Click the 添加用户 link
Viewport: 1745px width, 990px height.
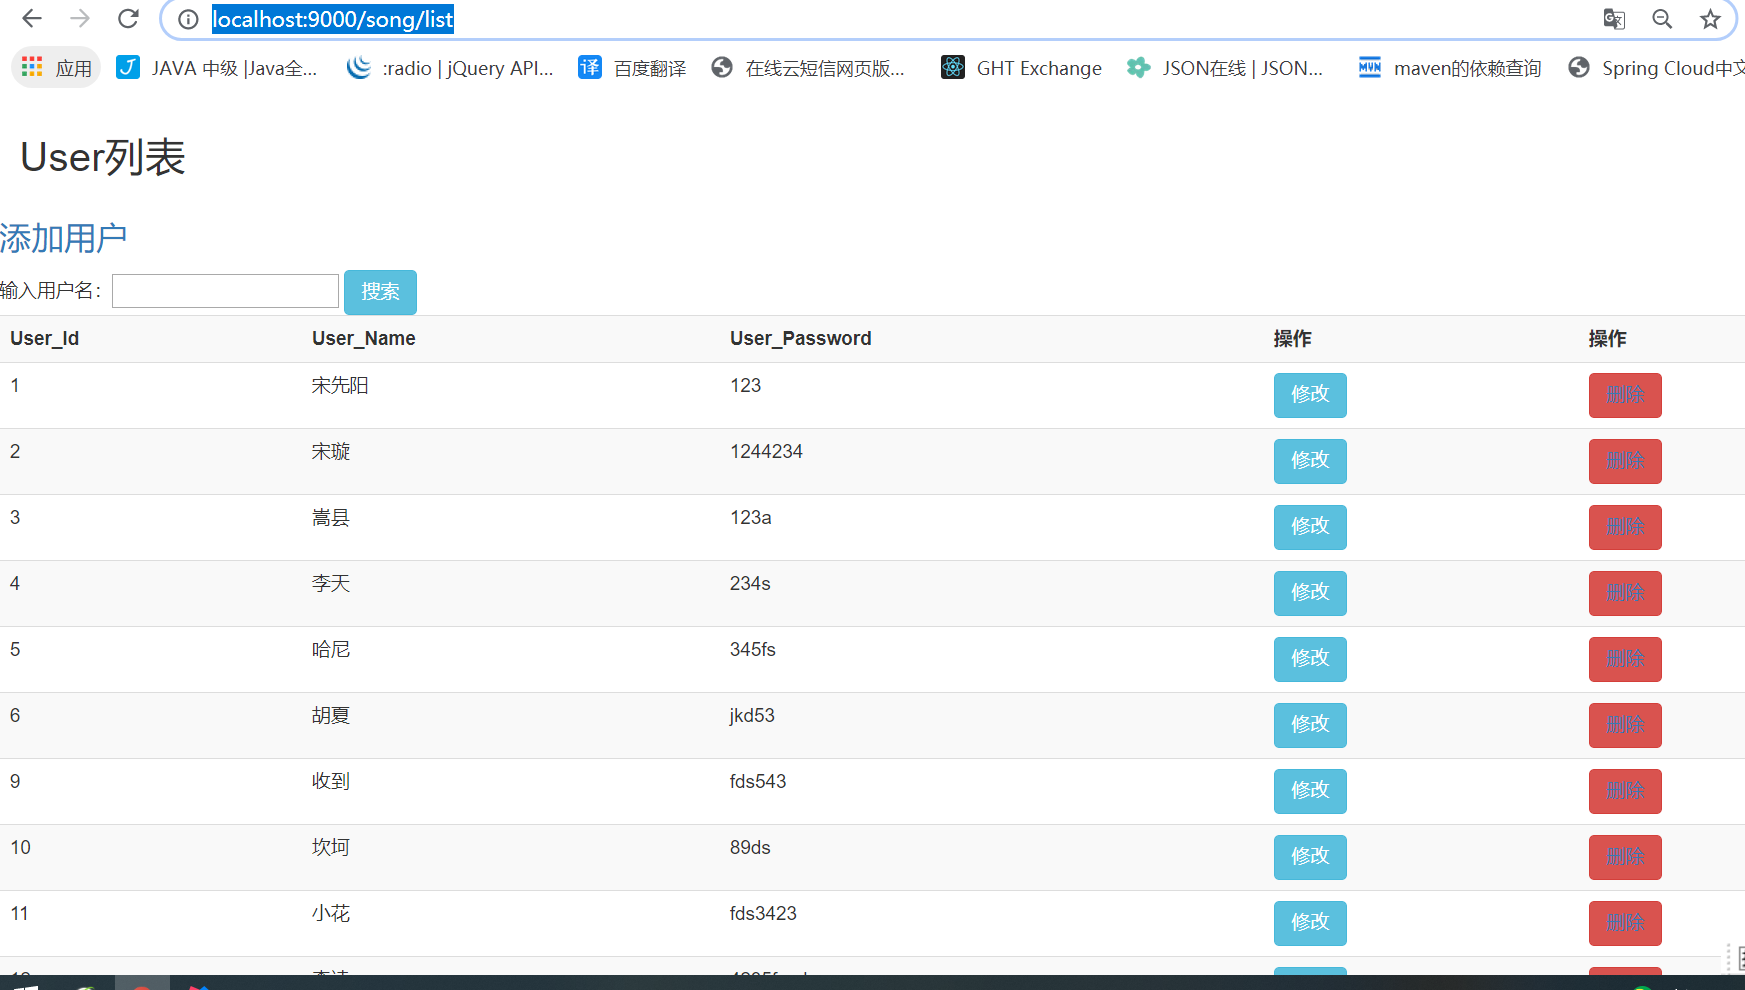point(64,238)
